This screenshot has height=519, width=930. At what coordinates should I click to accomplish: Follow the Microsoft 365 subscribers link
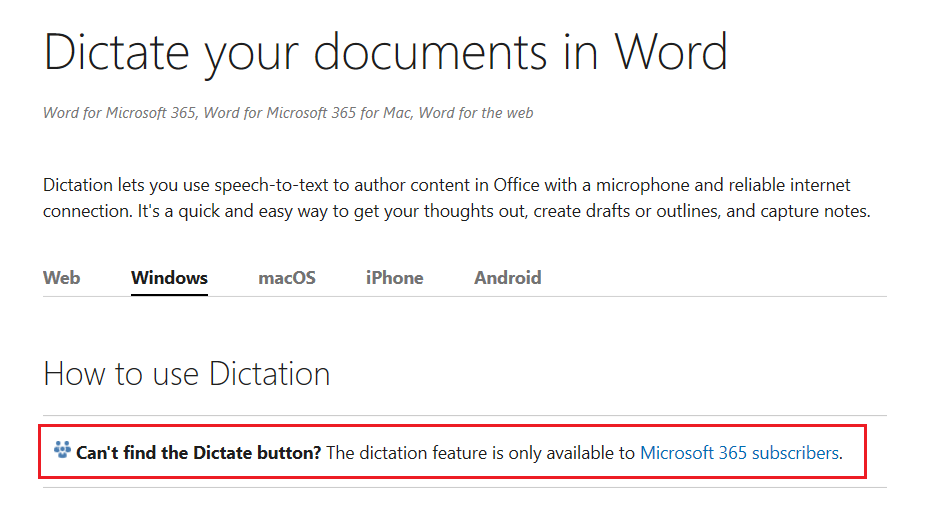740,453
